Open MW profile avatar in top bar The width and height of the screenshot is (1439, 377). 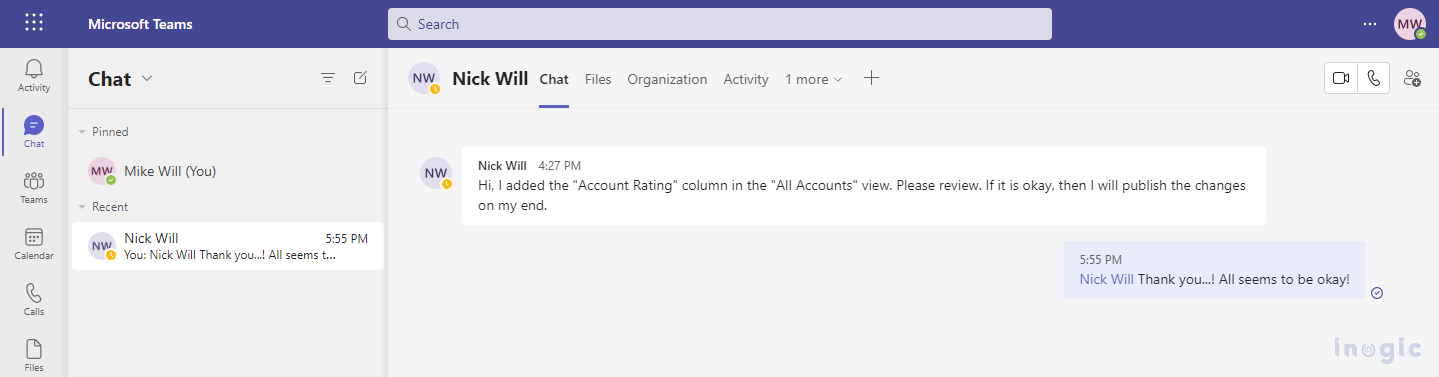tap(1410, 24)
